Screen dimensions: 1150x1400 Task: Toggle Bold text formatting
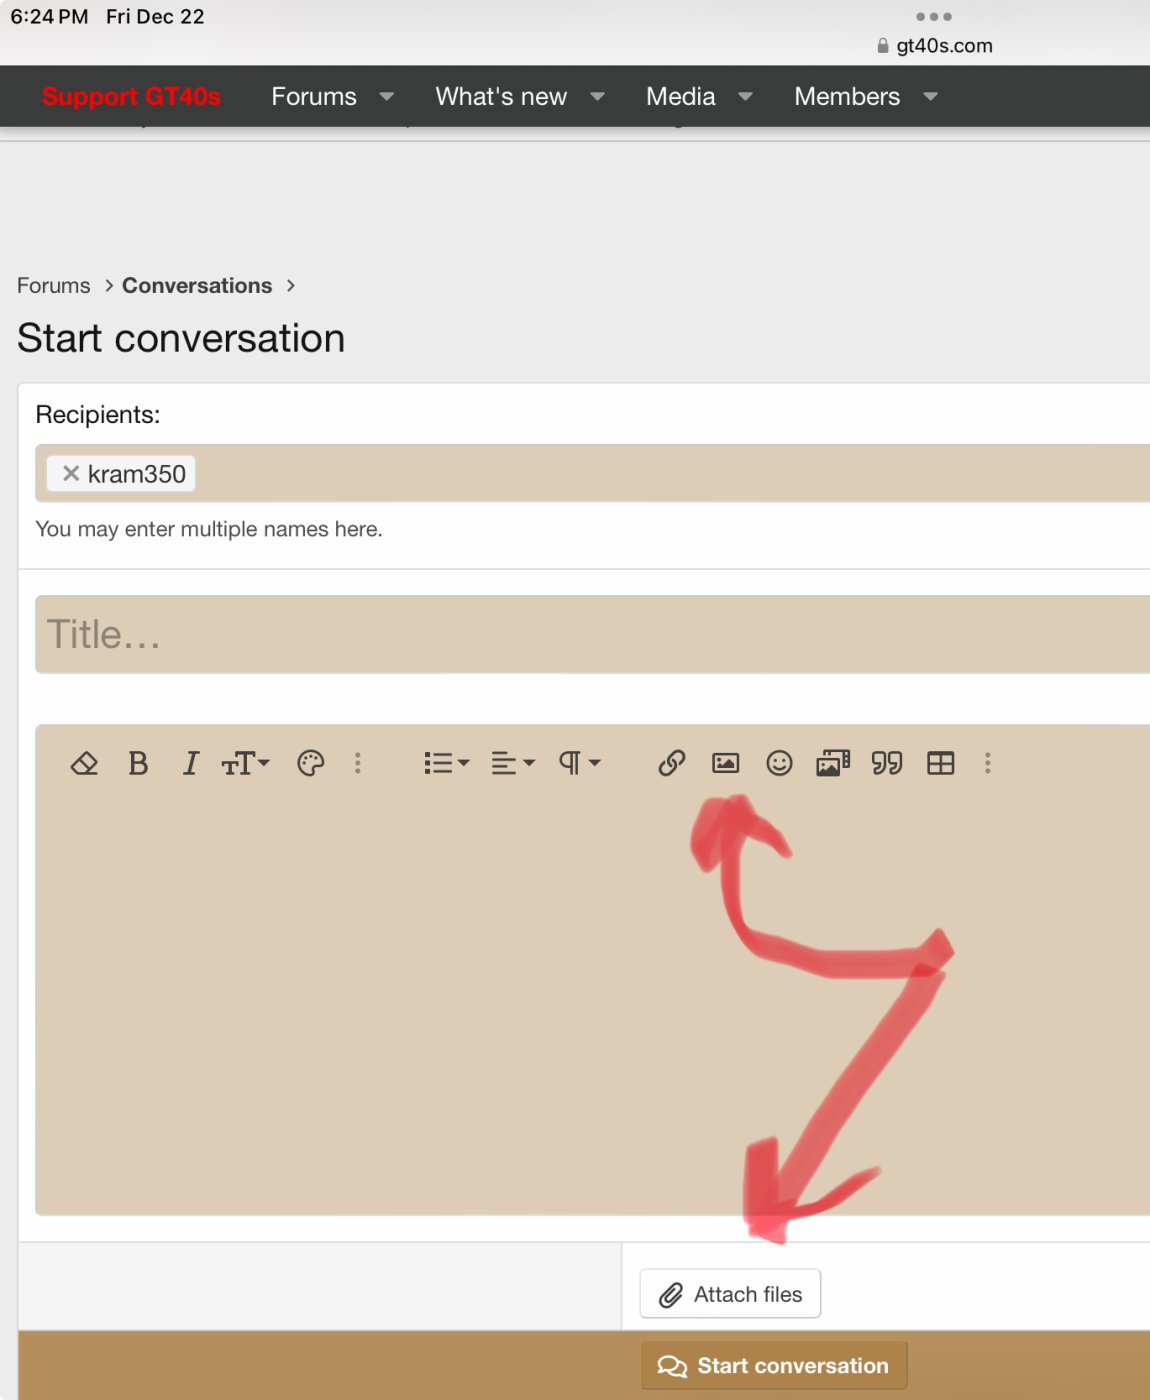(x=138, y=764)
